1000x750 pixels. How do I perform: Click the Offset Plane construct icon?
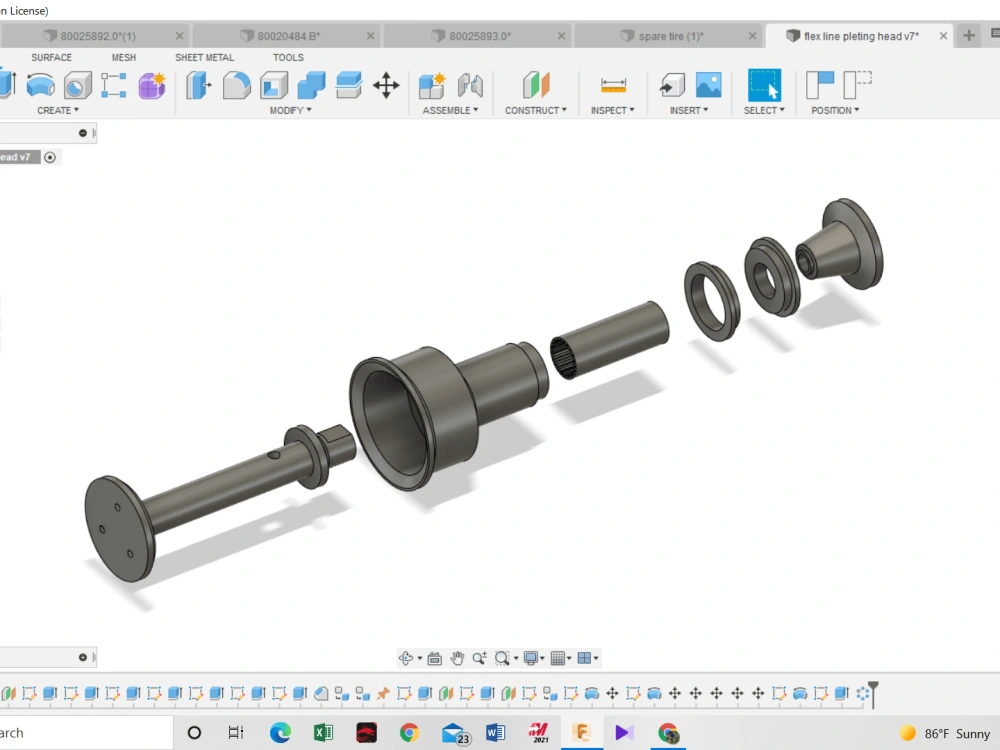tap(536, 85)
